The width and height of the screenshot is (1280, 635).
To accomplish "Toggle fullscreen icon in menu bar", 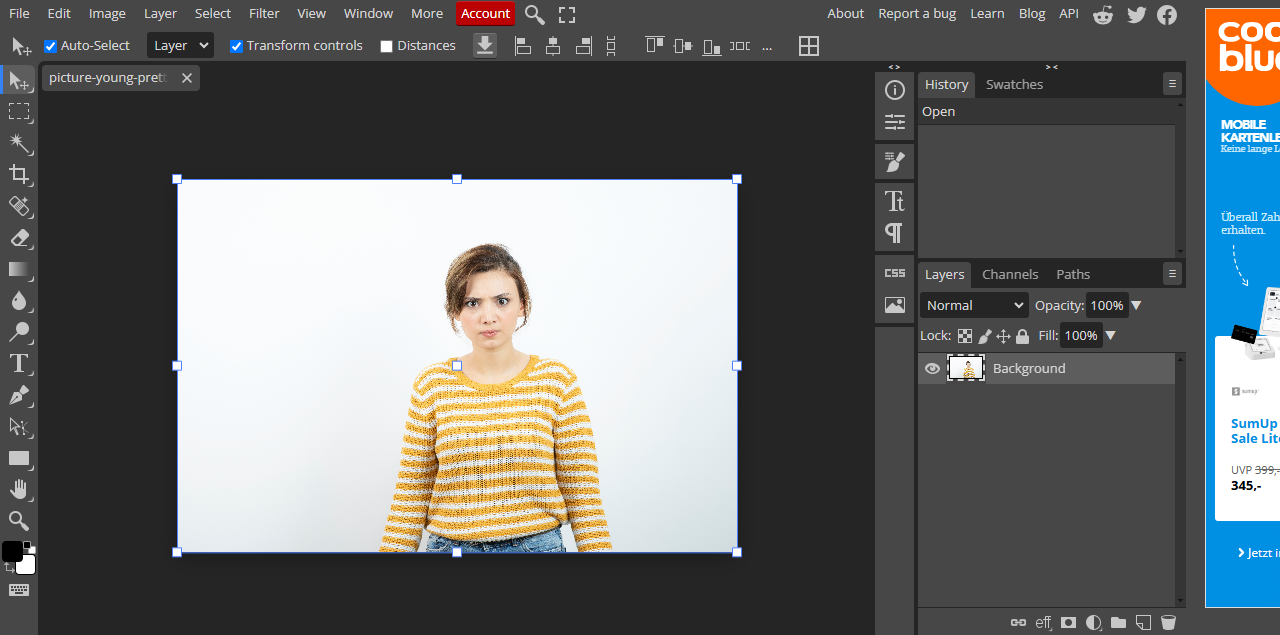I will pos(567,14).
